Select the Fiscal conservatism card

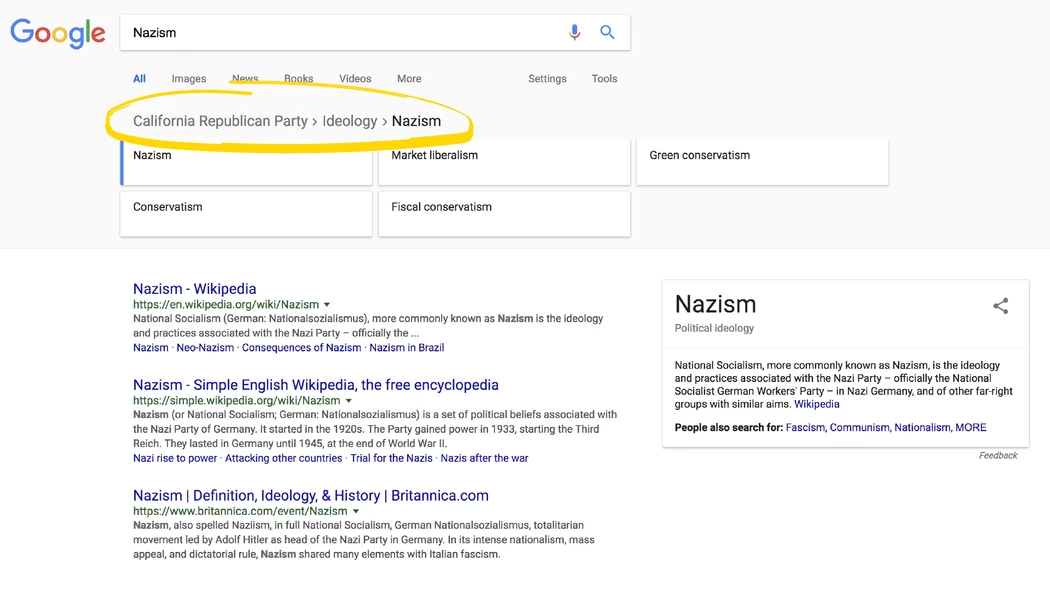coord(504,214)
